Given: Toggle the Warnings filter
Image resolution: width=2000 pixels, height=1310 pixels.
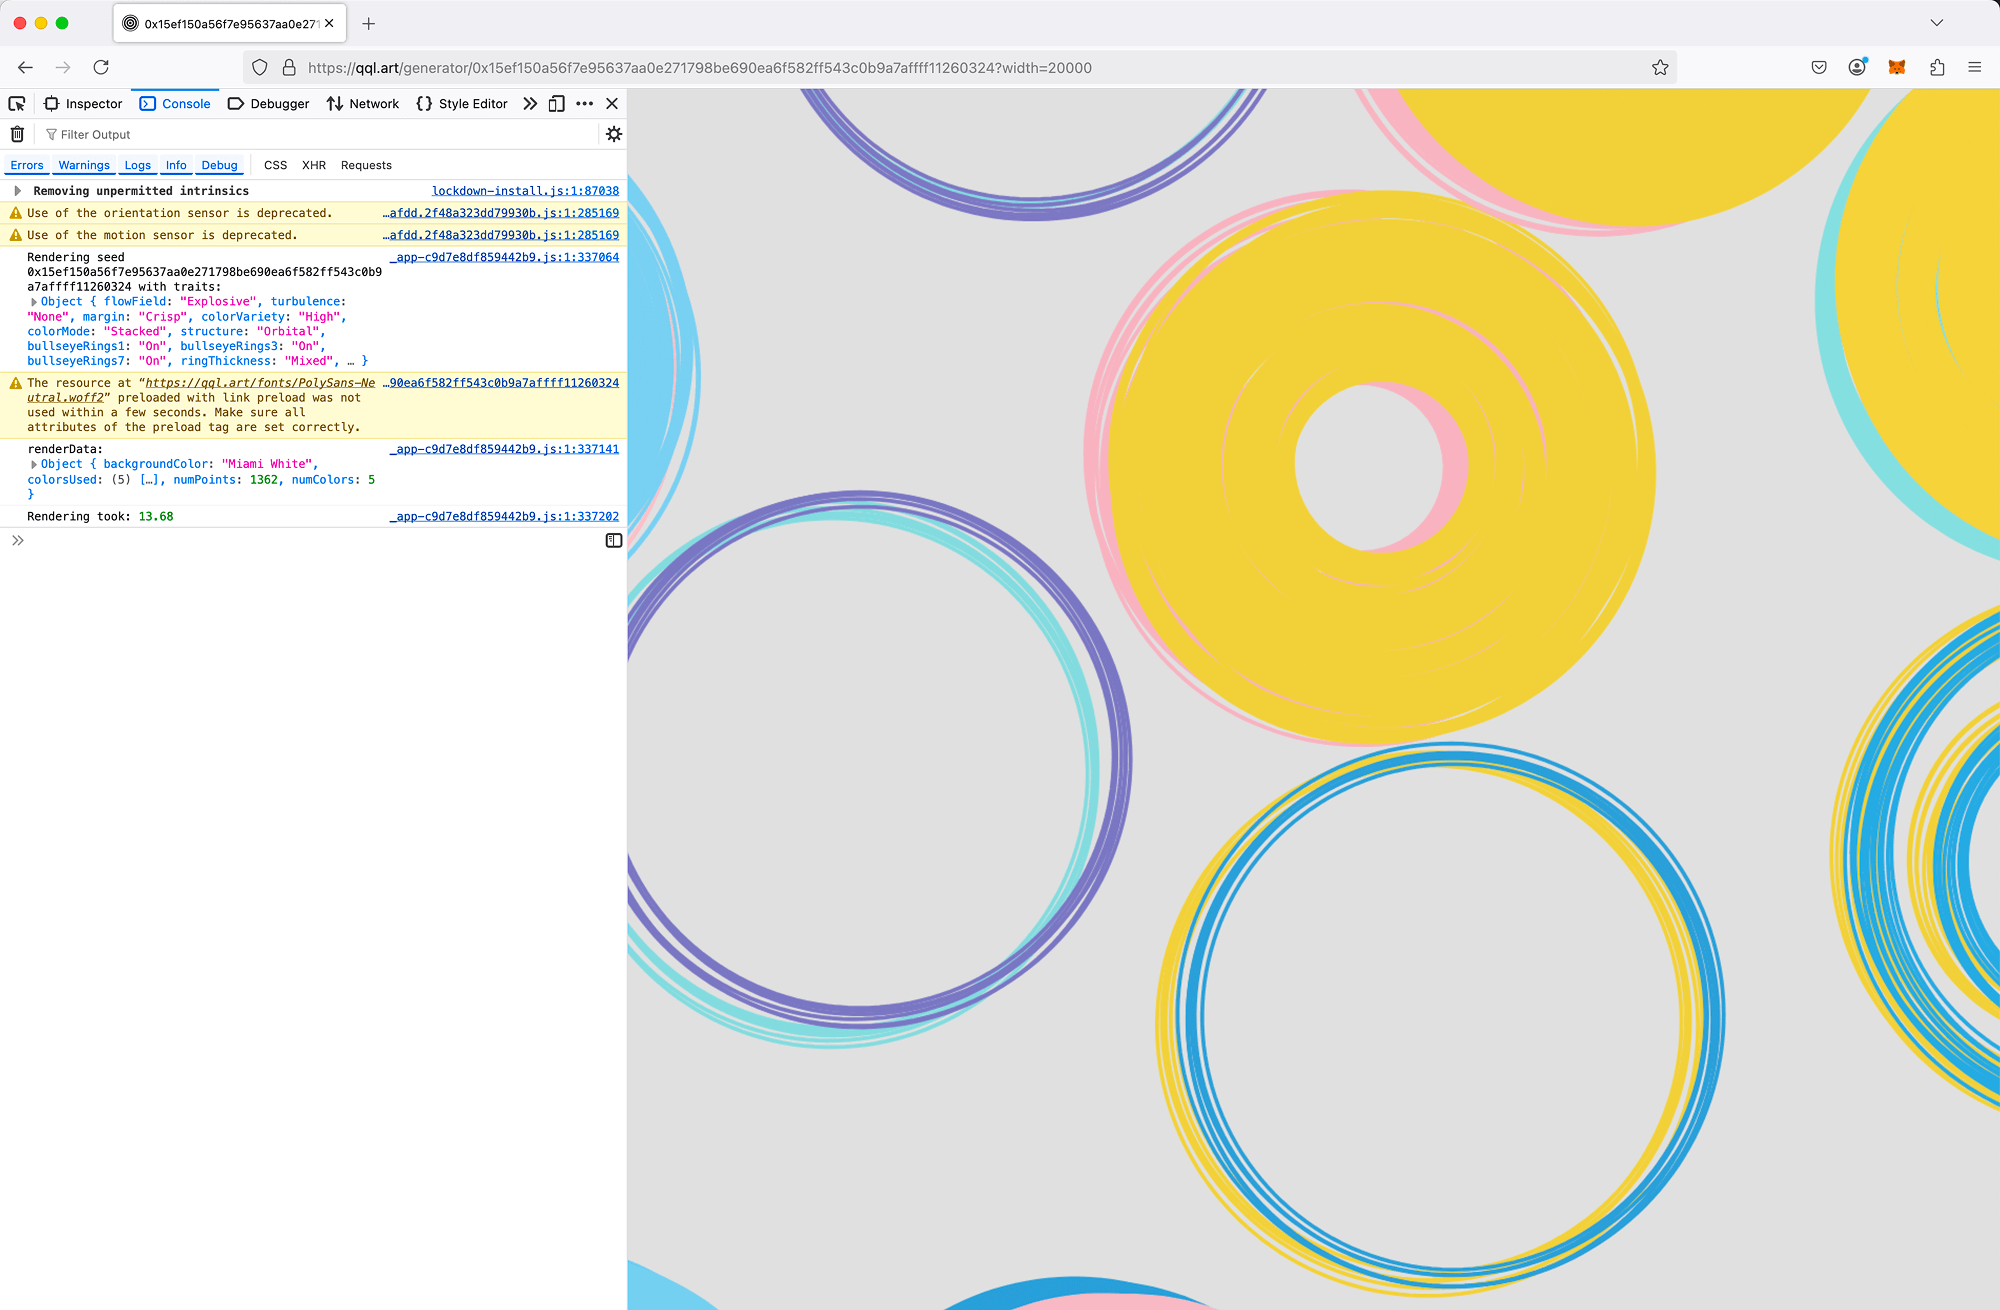Looking at the screenshot, I should (x=84, y=166).
